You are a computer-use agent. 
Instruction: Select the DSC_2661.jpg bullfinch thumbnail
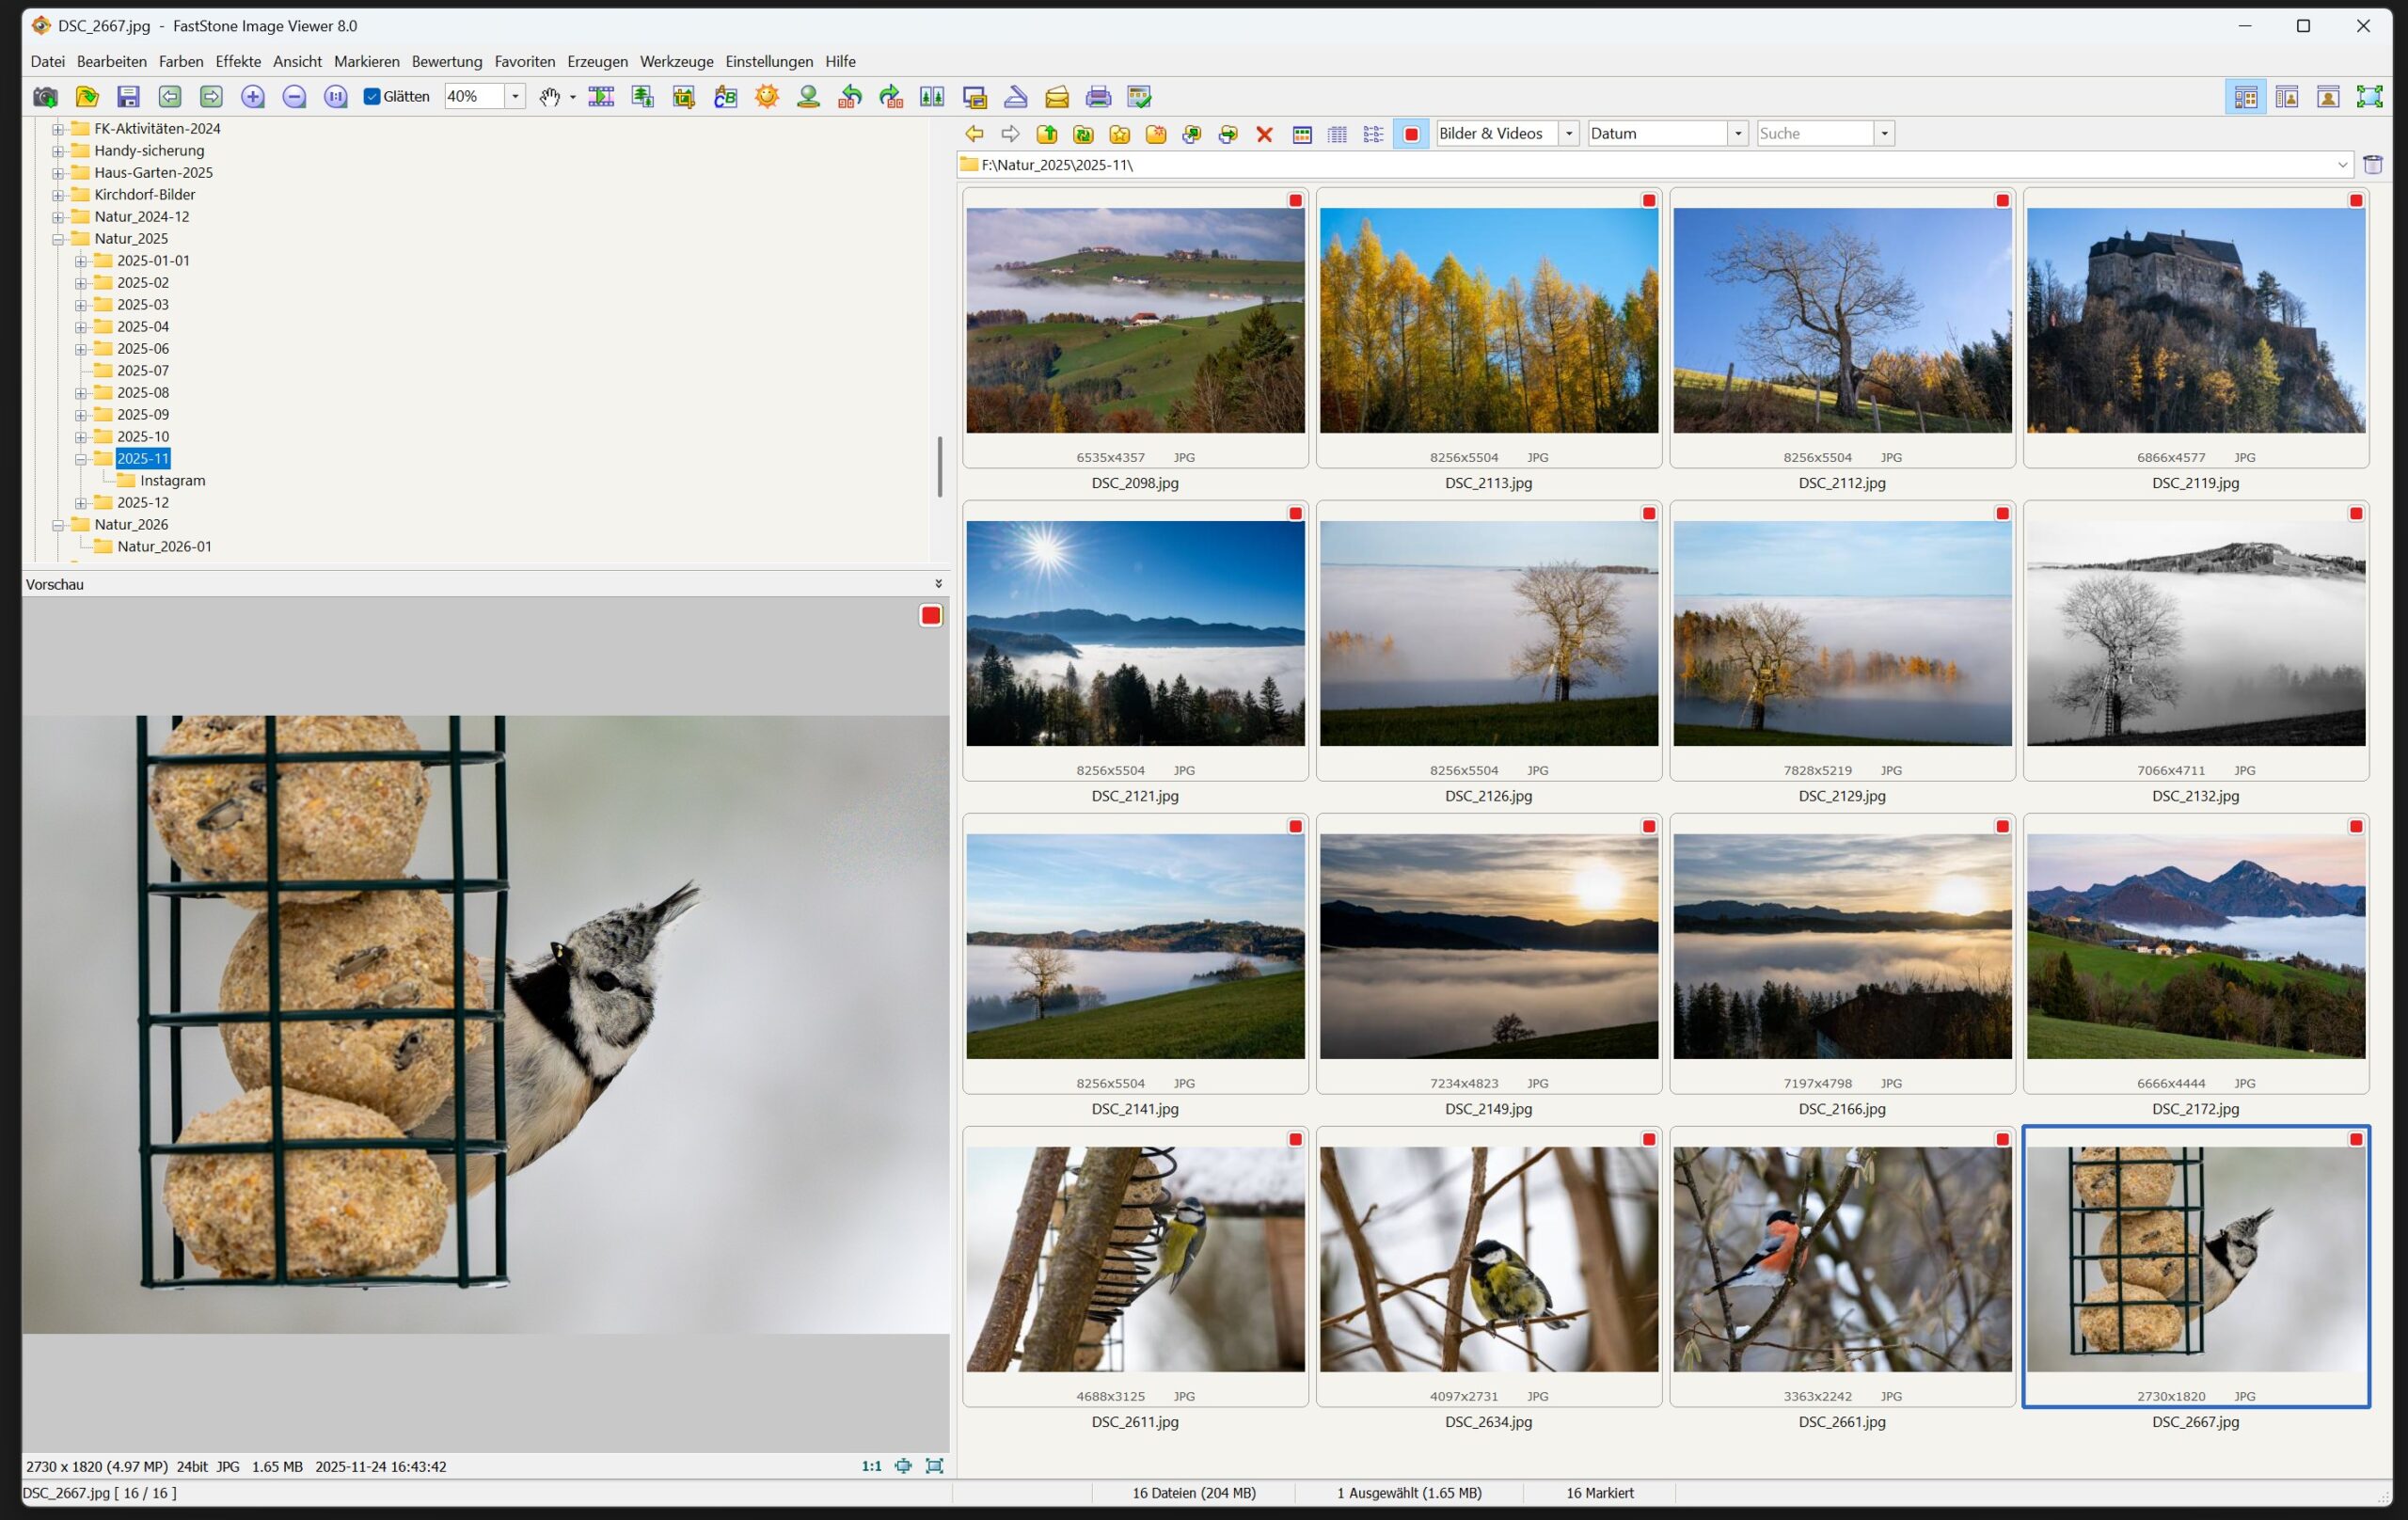[1842, 1259]
